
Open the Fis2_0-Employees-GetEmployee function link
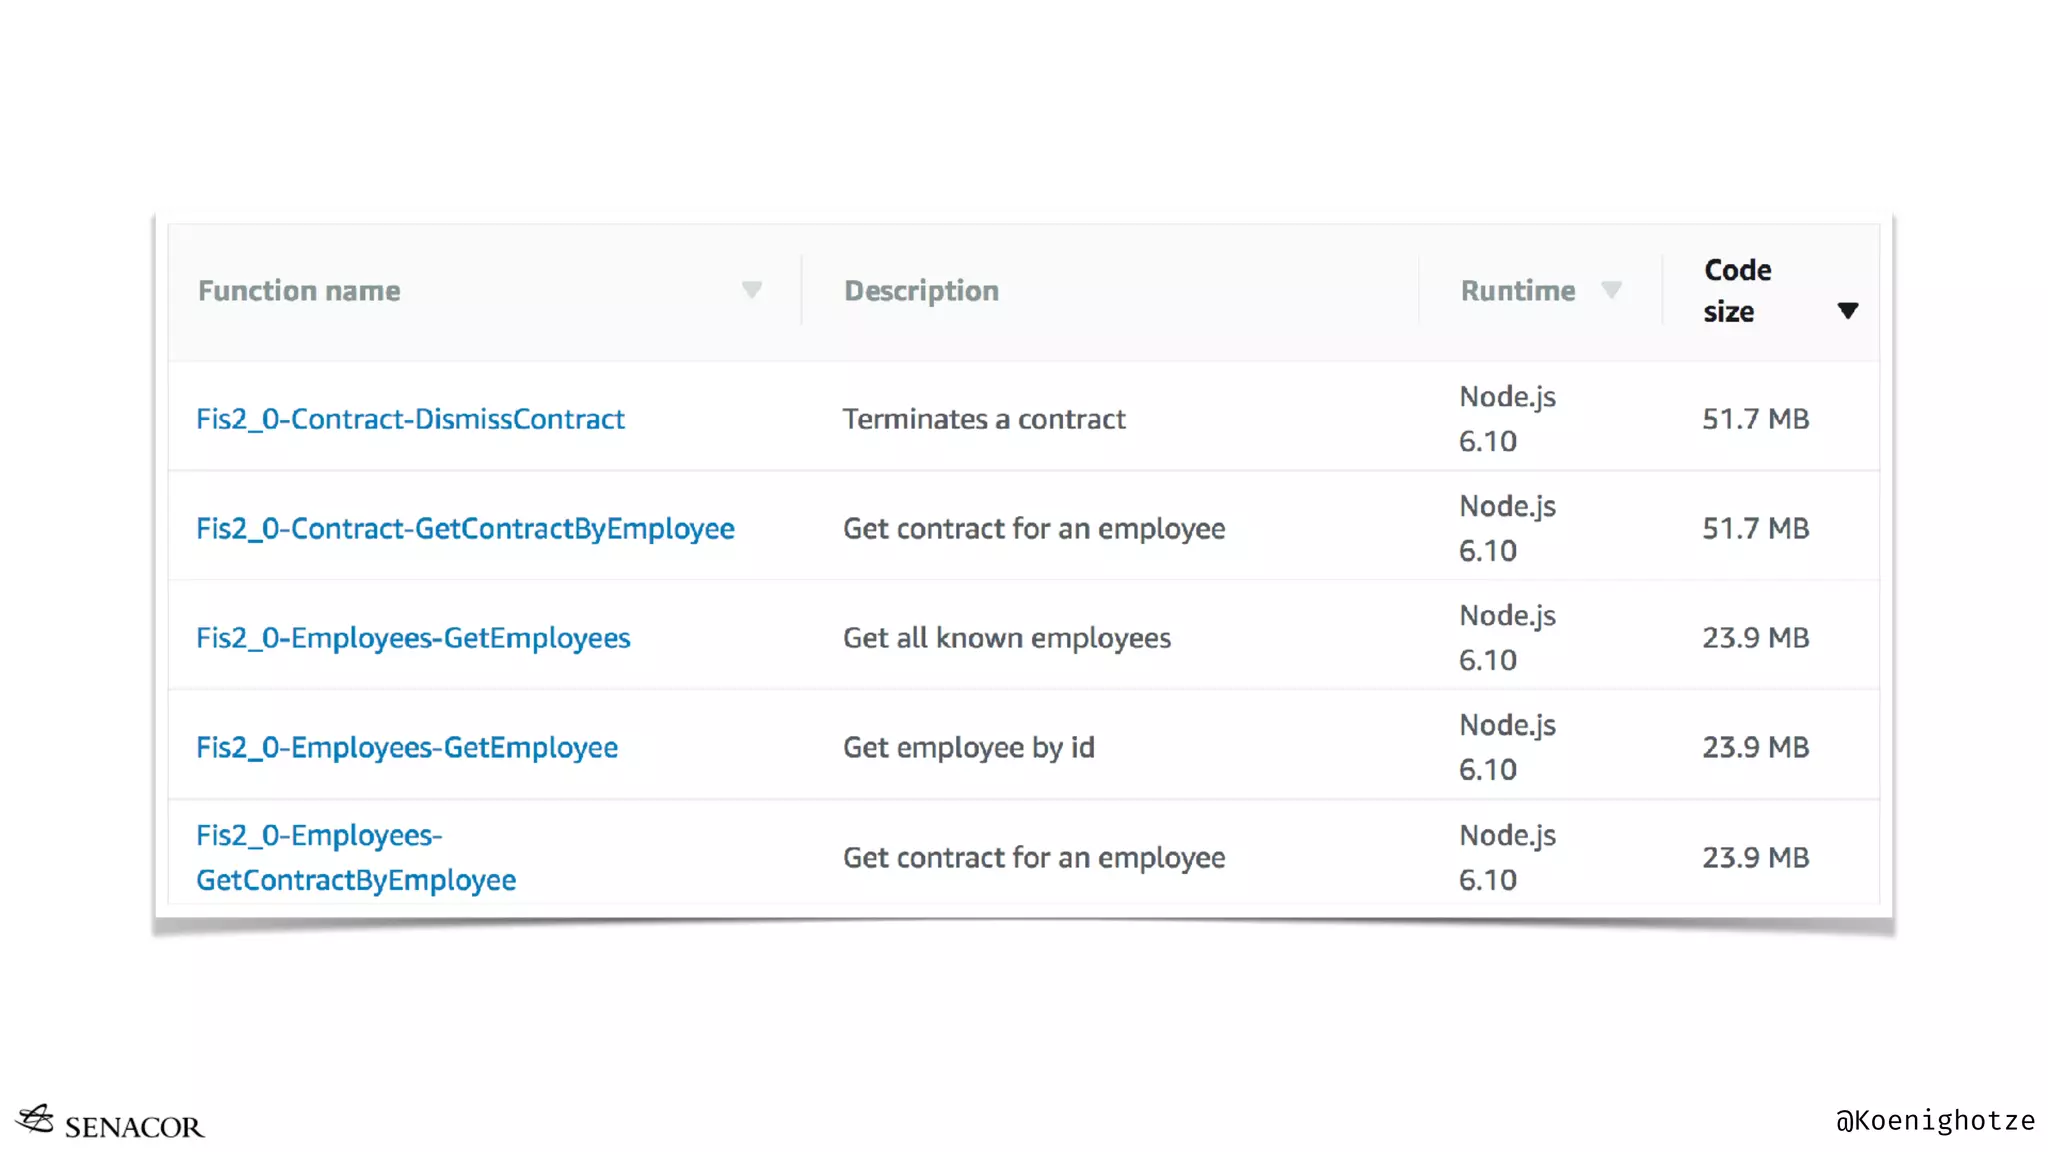[x=407, y=747]
